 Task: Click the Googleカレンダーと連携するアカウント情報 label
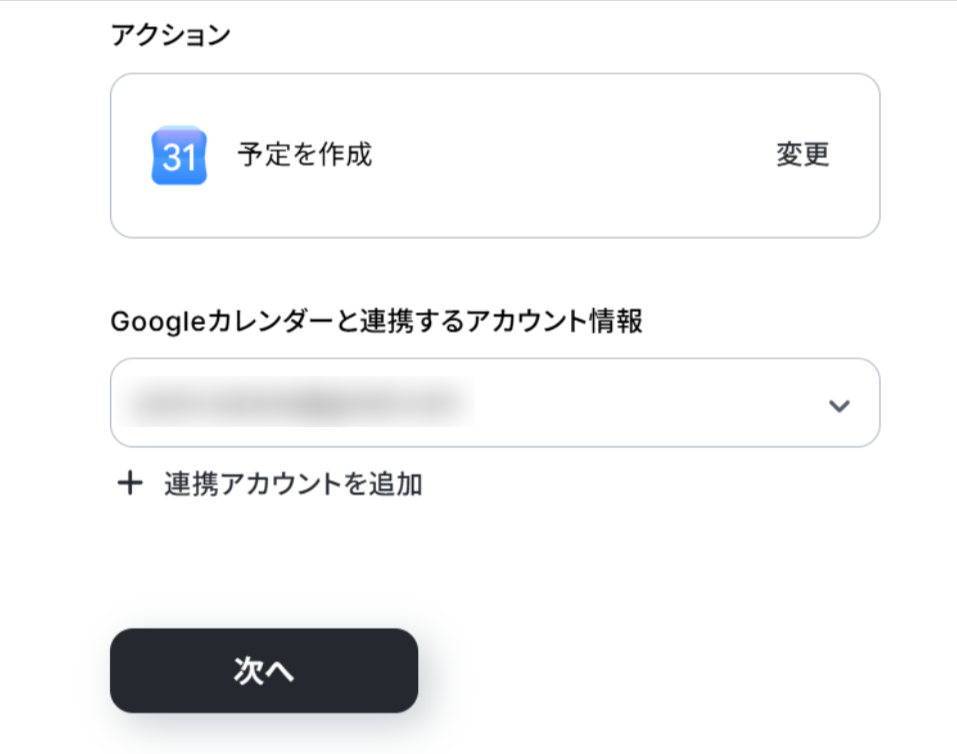pyautogui.click(x=377, y=321)
